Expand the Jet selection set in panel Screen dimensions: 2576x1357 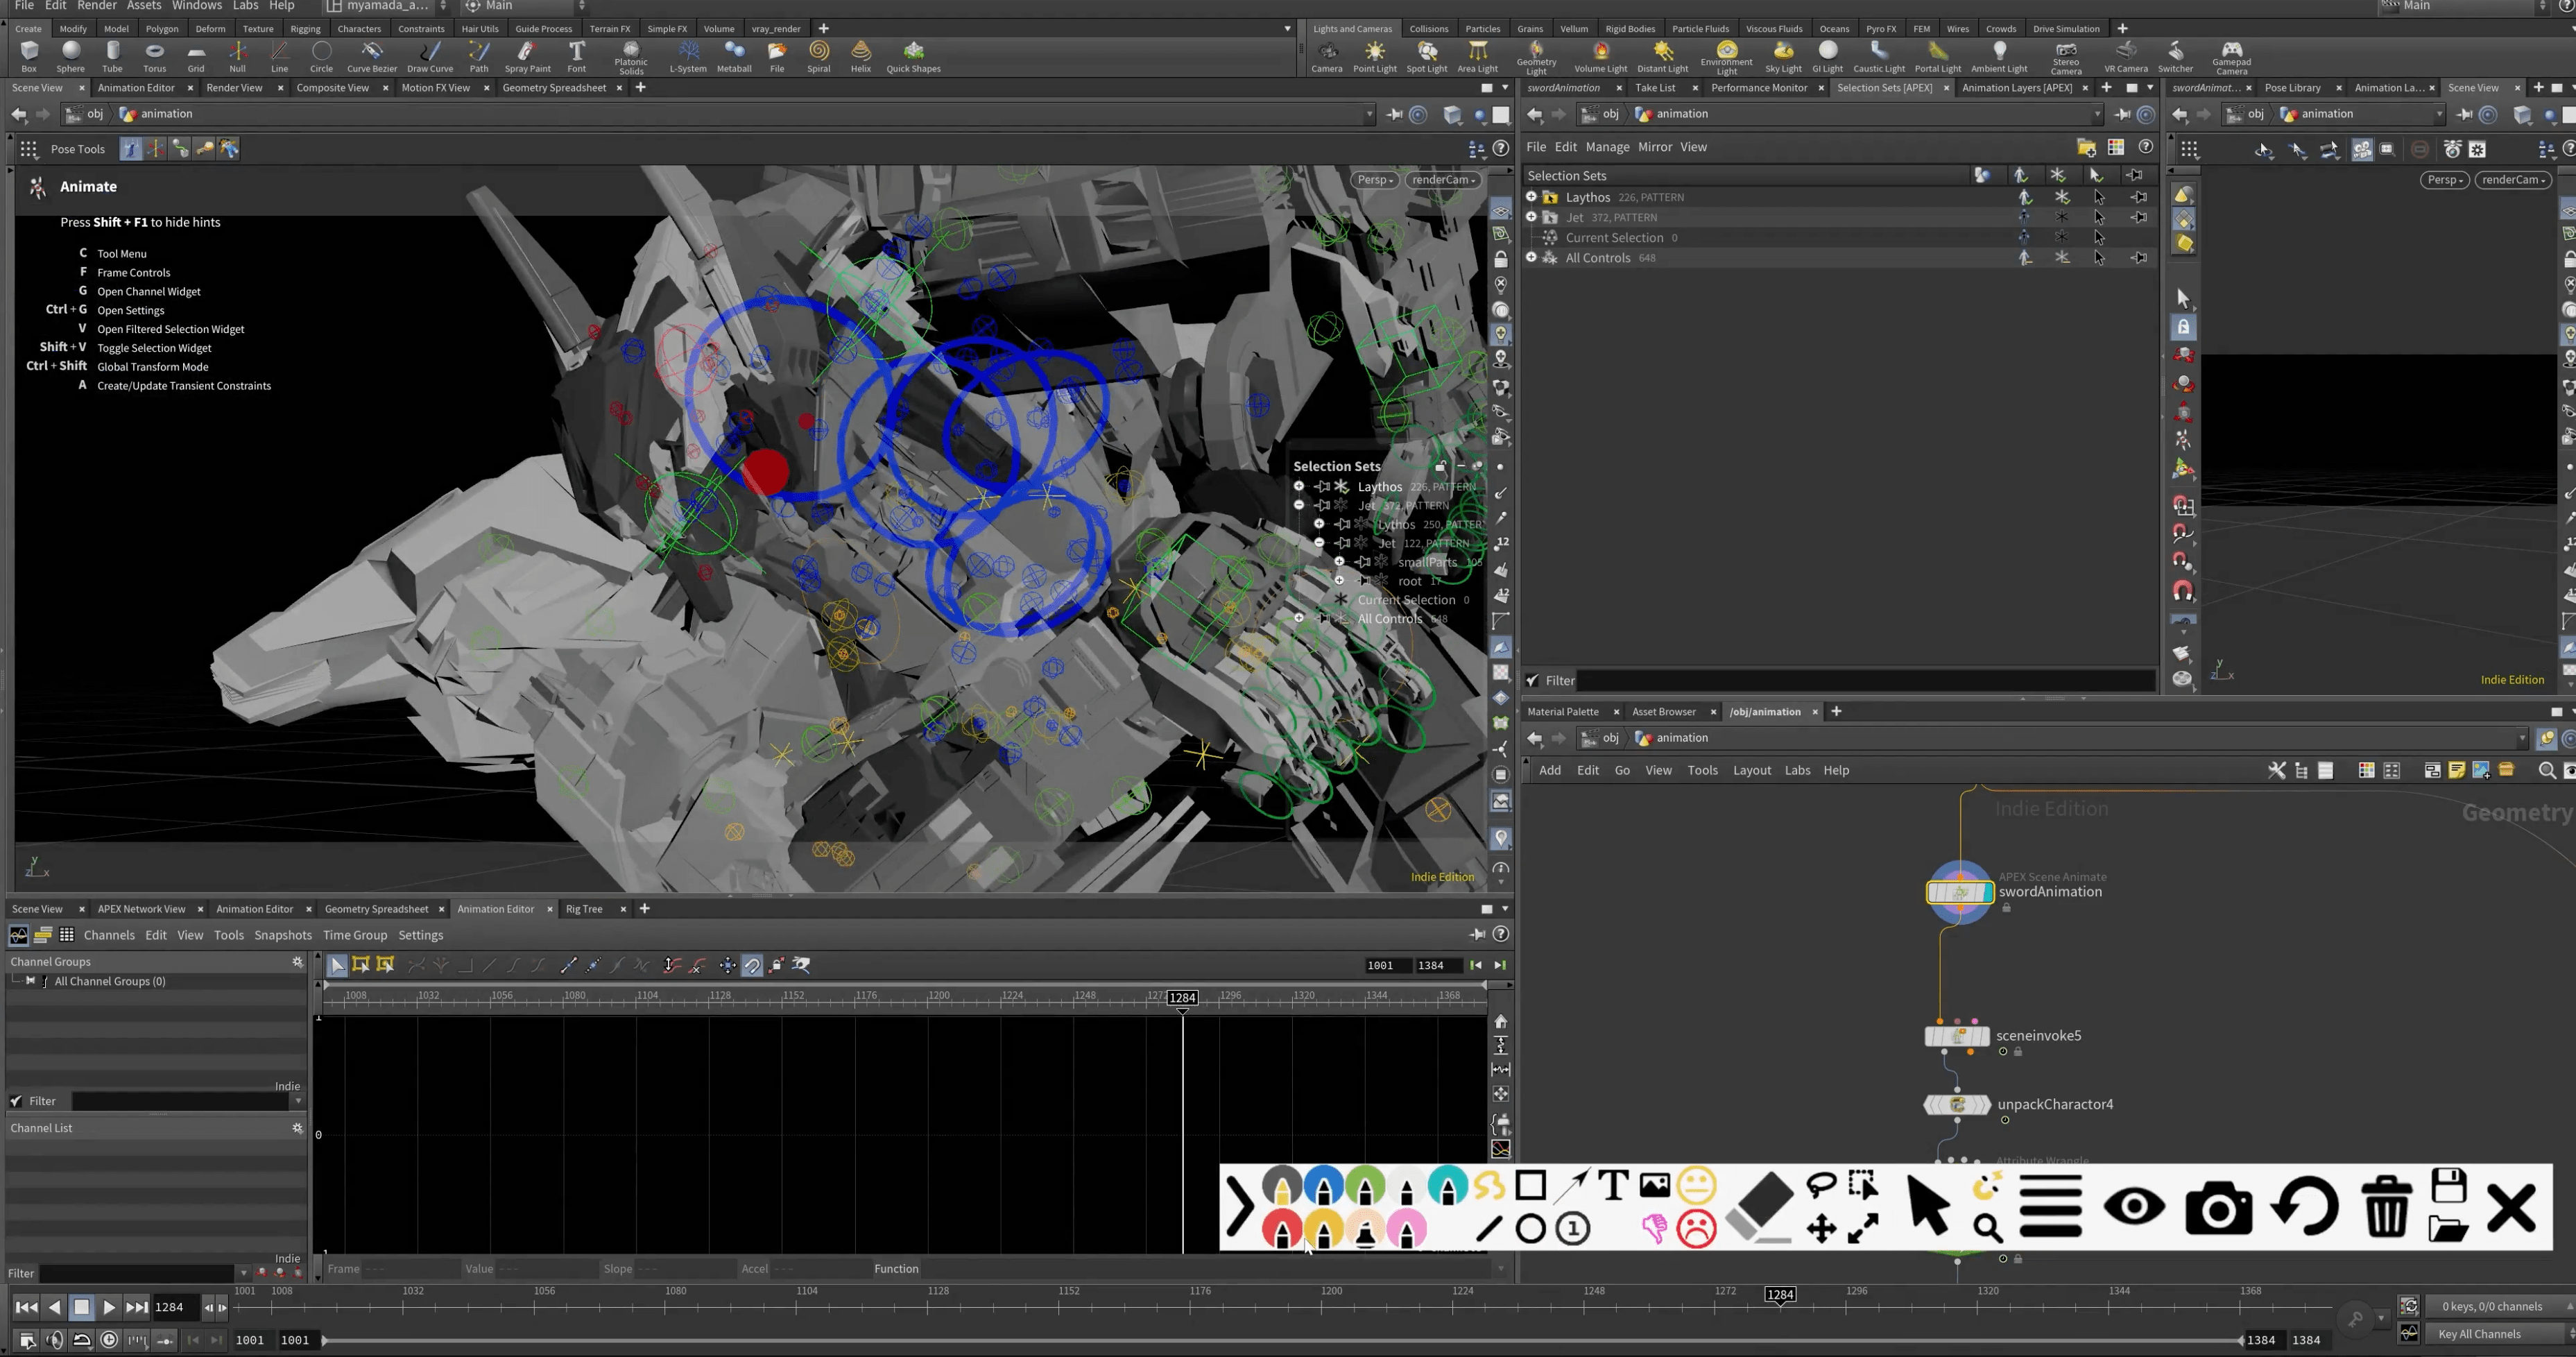[x=1531, y=217]
